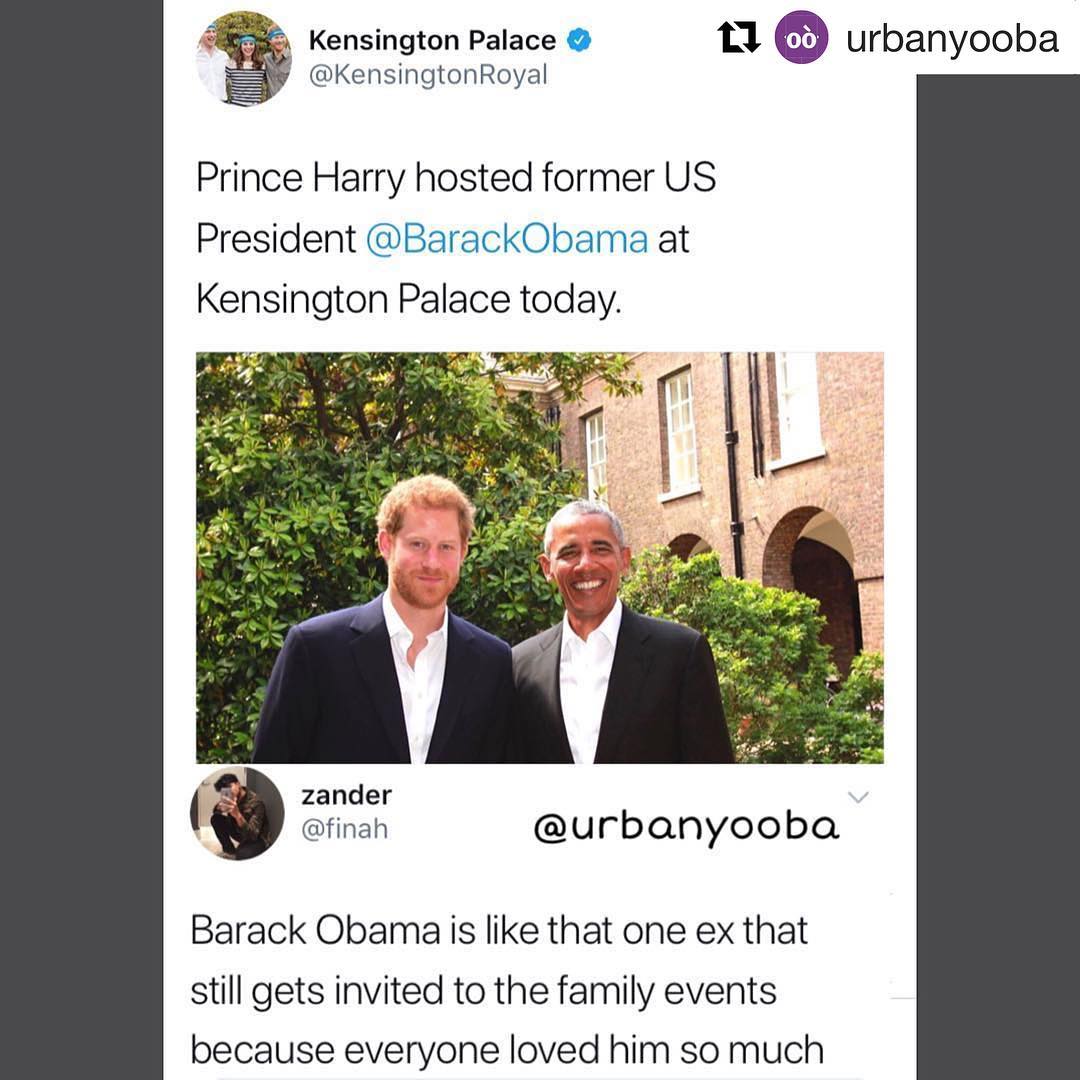Open zander's profile picture
The width and height of the screenshot is (1080, 1080).
pos(237,814)
